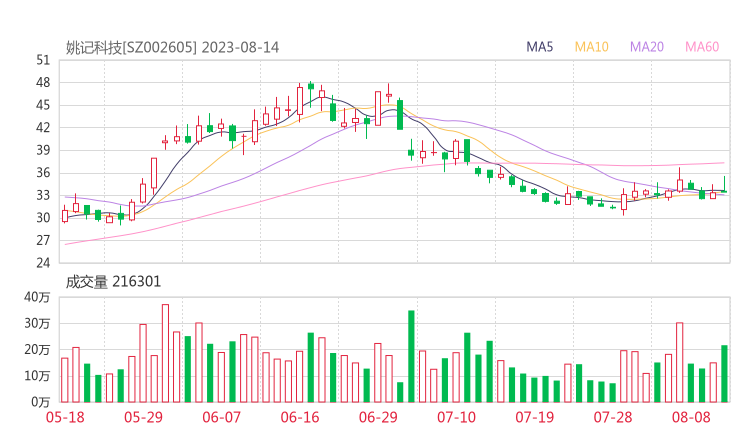Click the first red volume bar at 05-18
The image size is (740, 440).
click(x=65, y=380)
